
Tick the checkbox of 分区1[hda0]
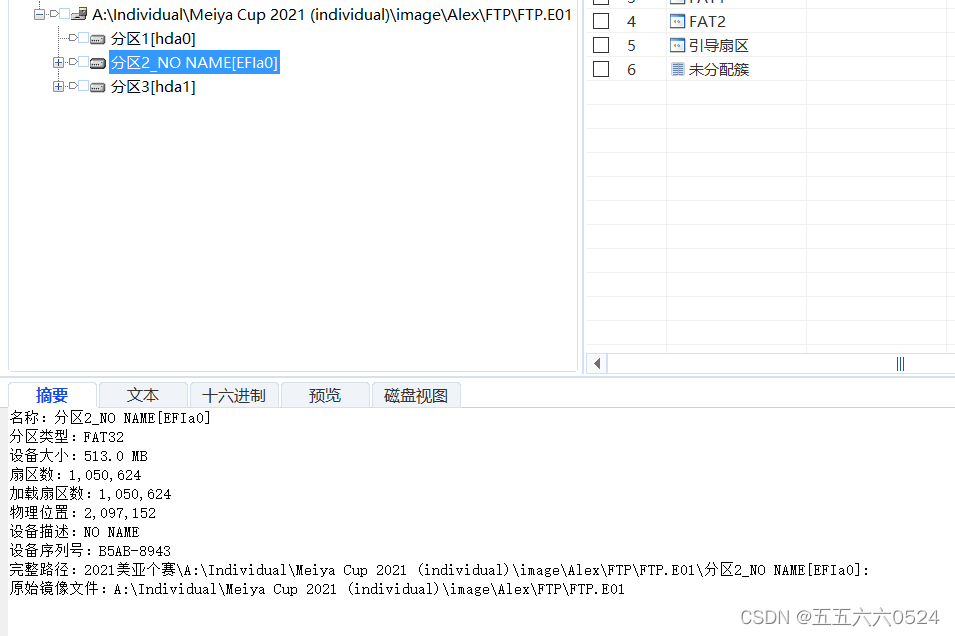click(x=83, y=38)
